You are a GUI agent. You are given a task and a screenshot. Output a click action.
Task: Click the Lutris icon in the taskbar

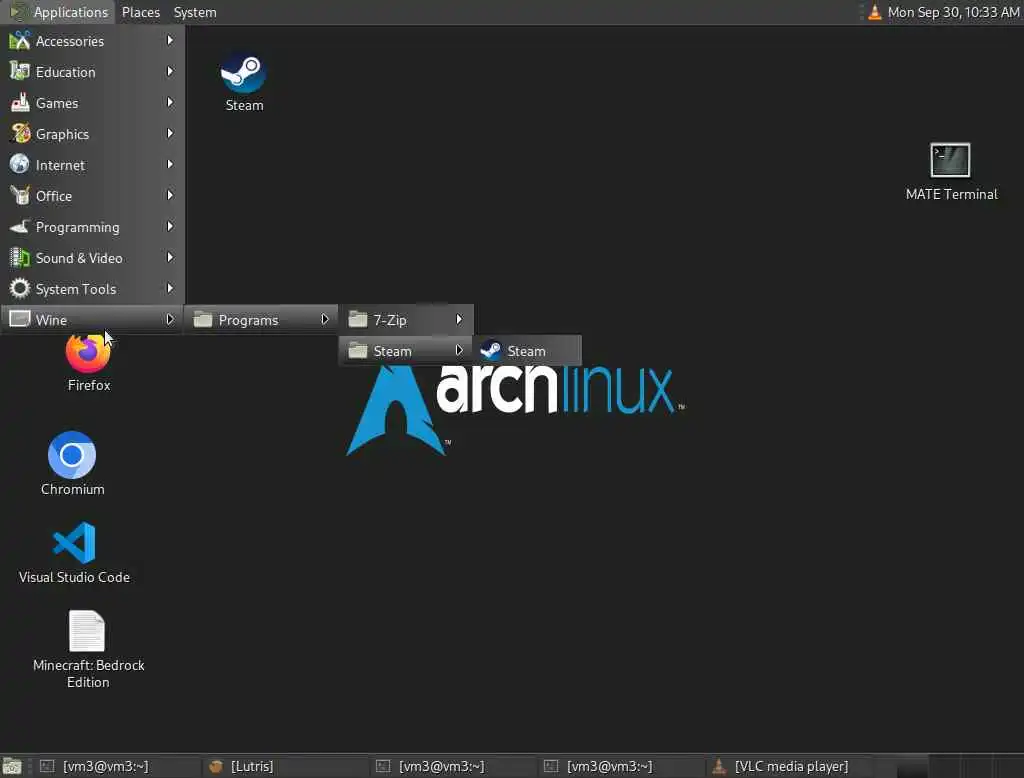(216, 766)
